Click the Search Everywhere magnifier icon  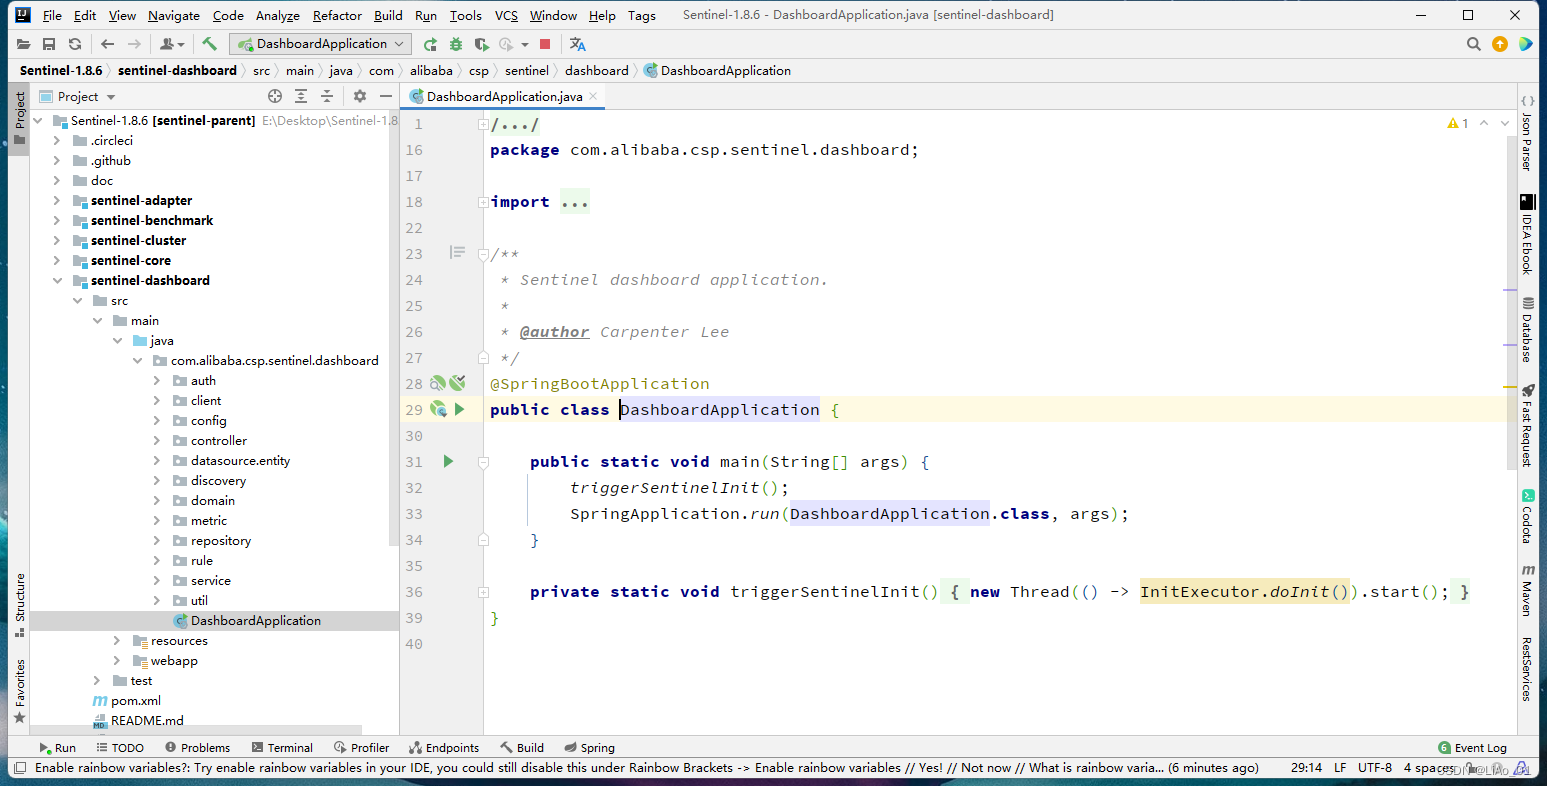click(1473, 44)
